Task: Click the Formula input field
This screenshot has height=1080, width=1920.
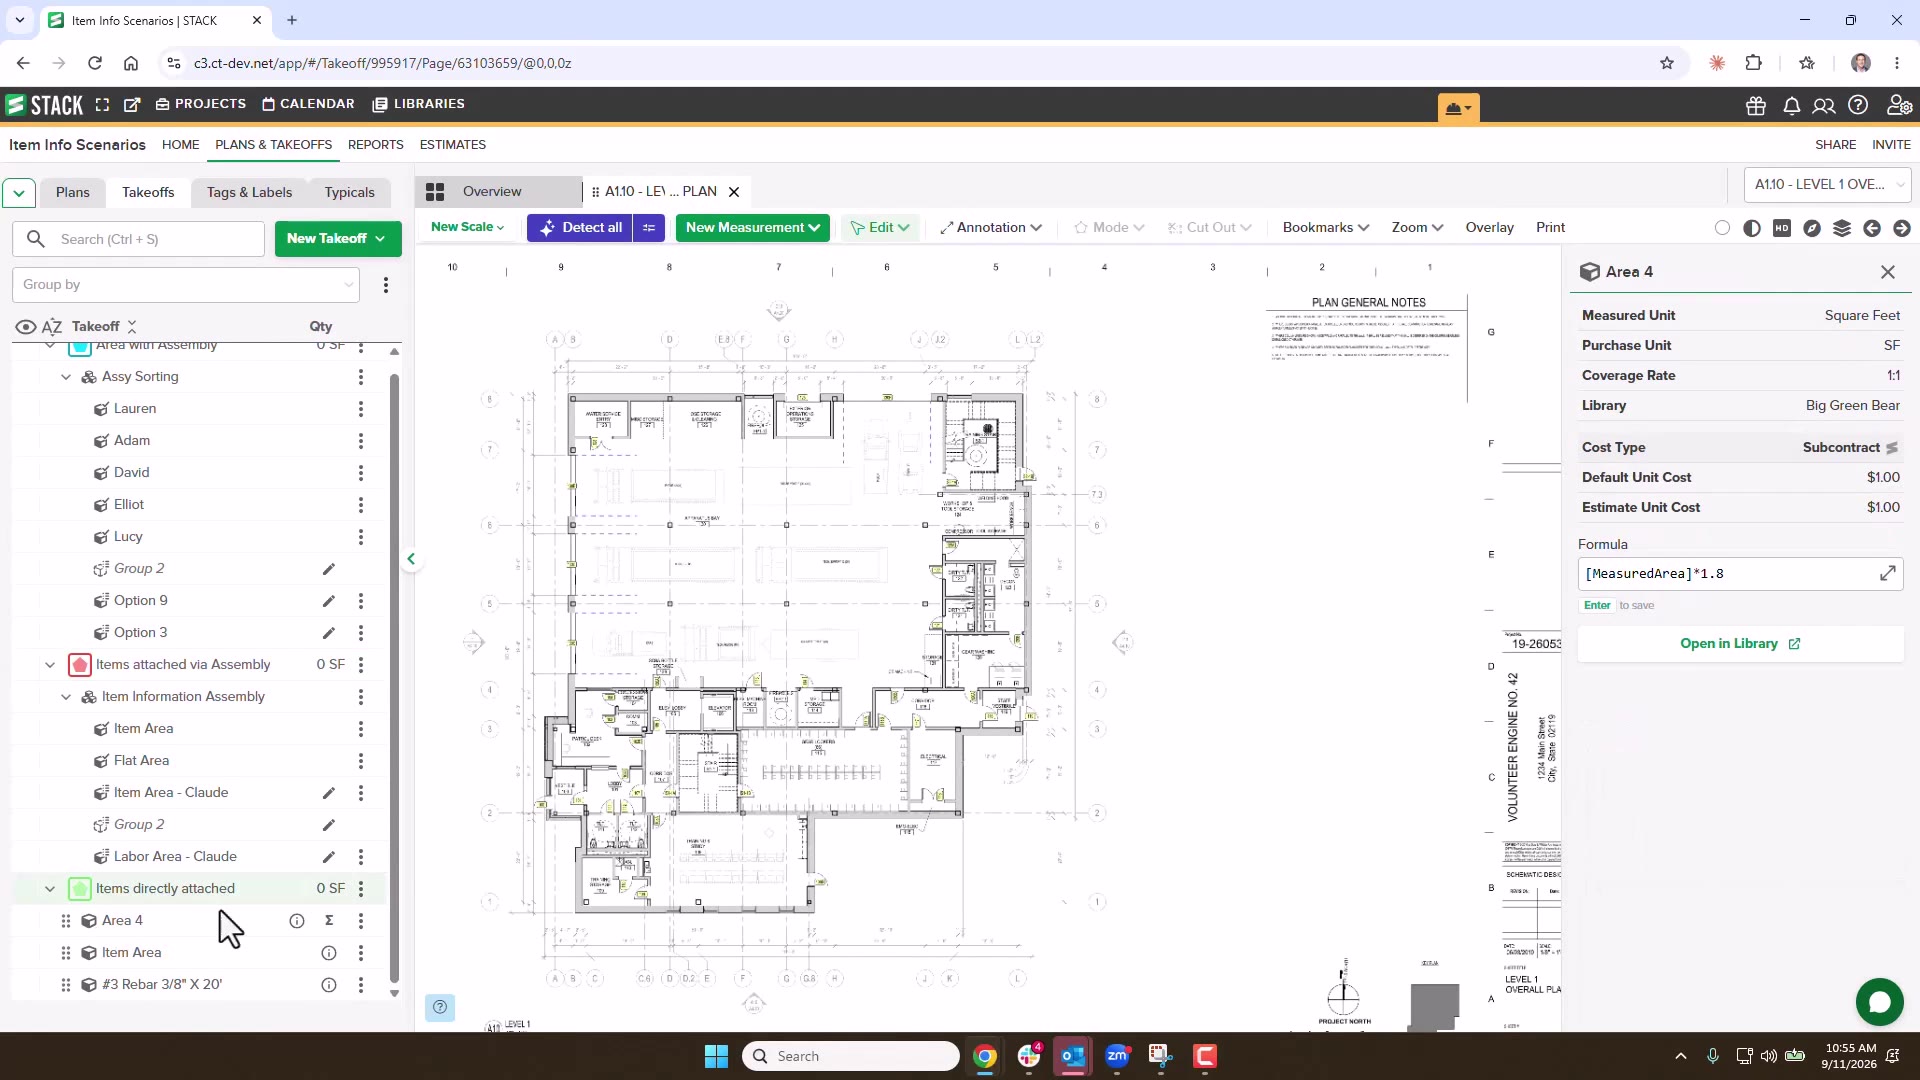Action: point(1730,574)
